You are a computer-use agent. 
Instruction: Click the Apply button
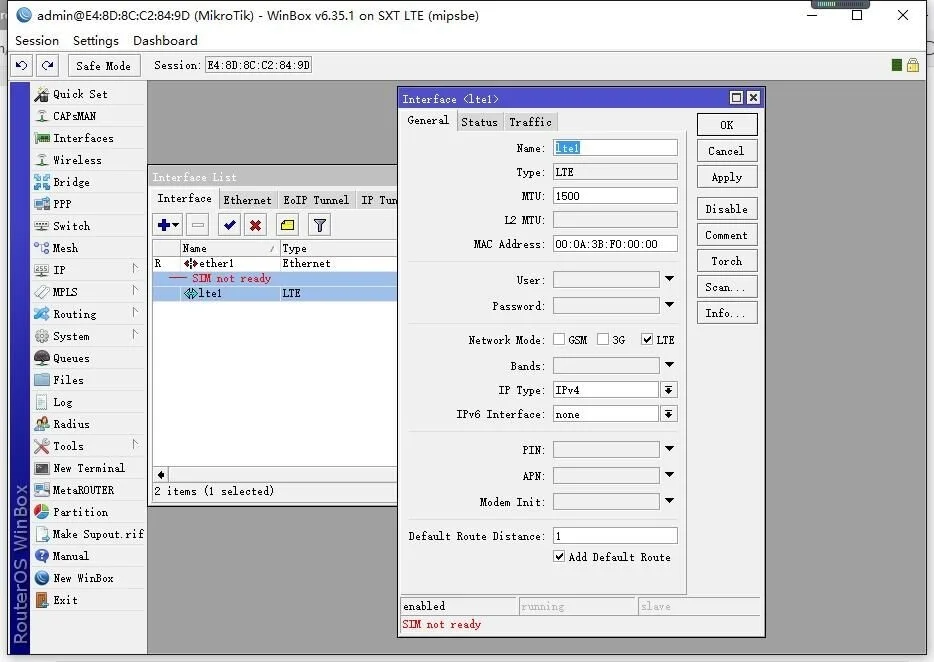[727, 178]
